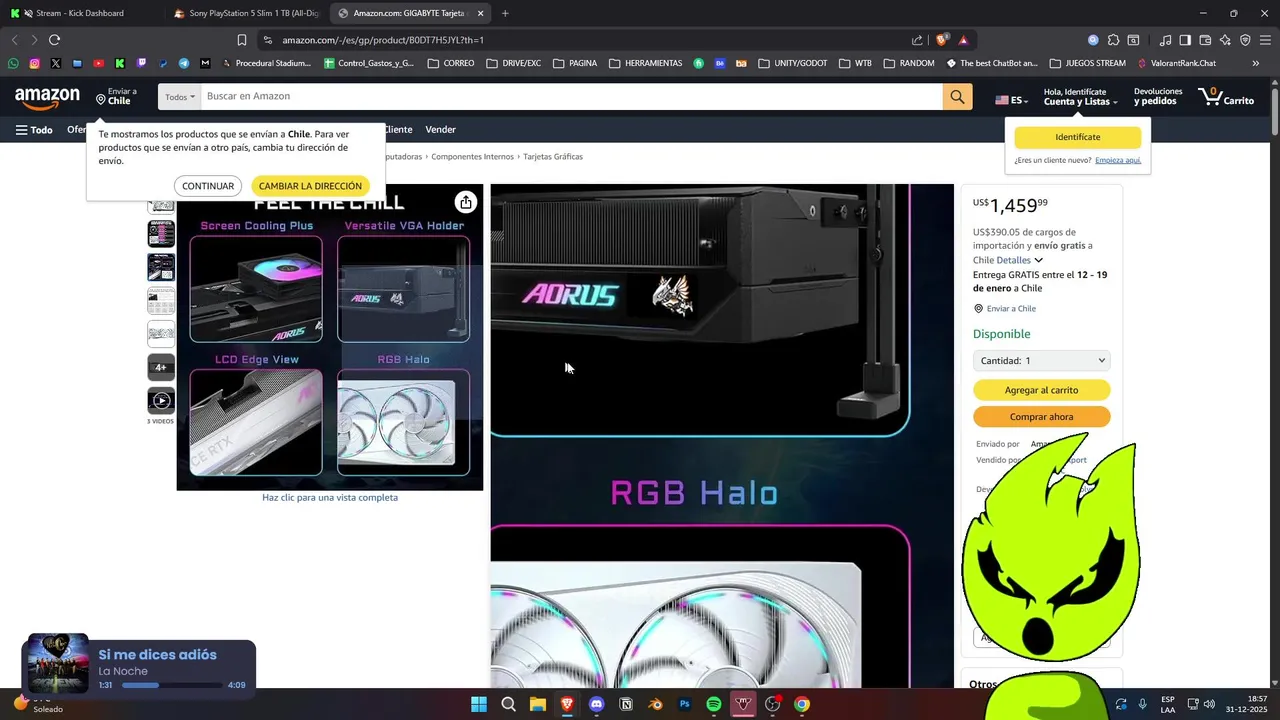Open the Telegram bookmark icon
The width and height of the screenshot is (1280, 720).
[x=184, y=63]
